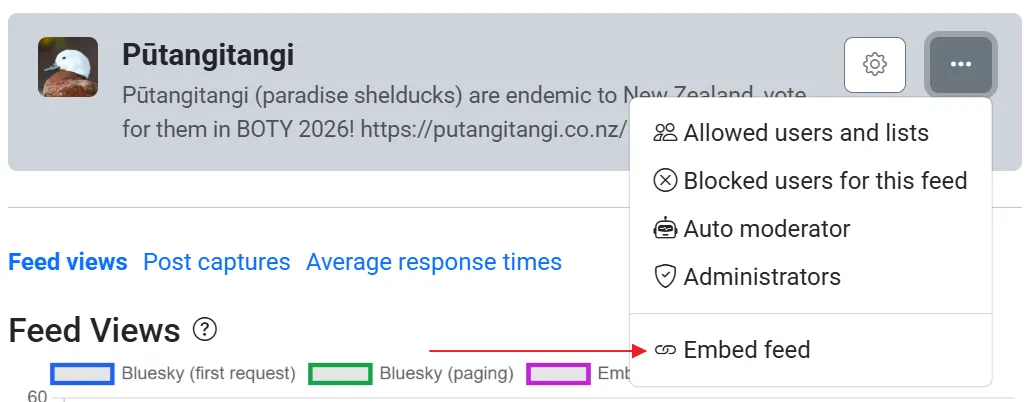Image resolution: width=1030 pixels, height=402 pixels.
Task: Switch to Feed views tab
Action: coord(68,262)
